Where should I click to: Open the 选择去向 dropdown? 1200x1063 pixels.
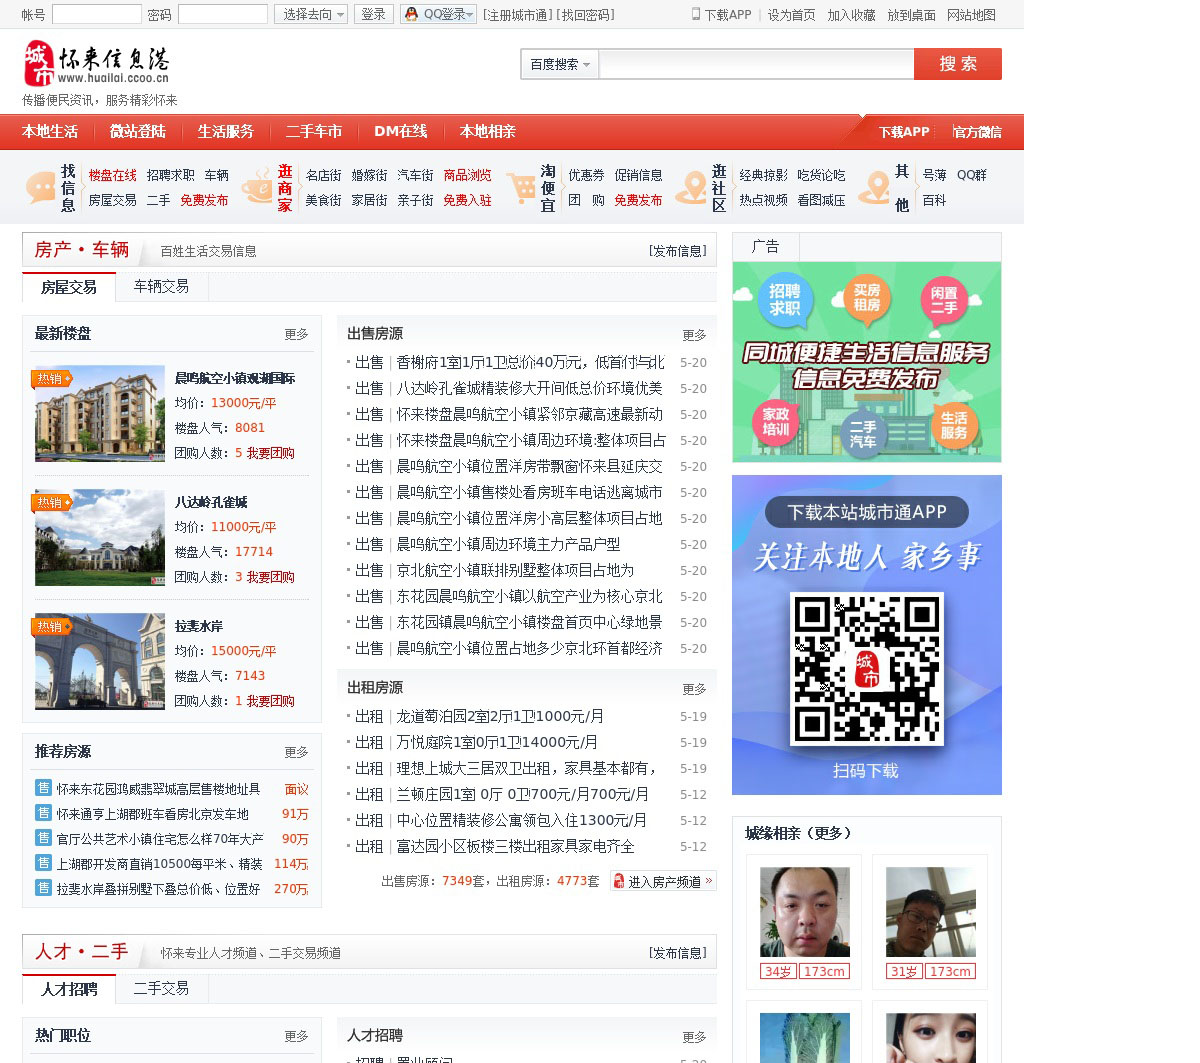311,14
